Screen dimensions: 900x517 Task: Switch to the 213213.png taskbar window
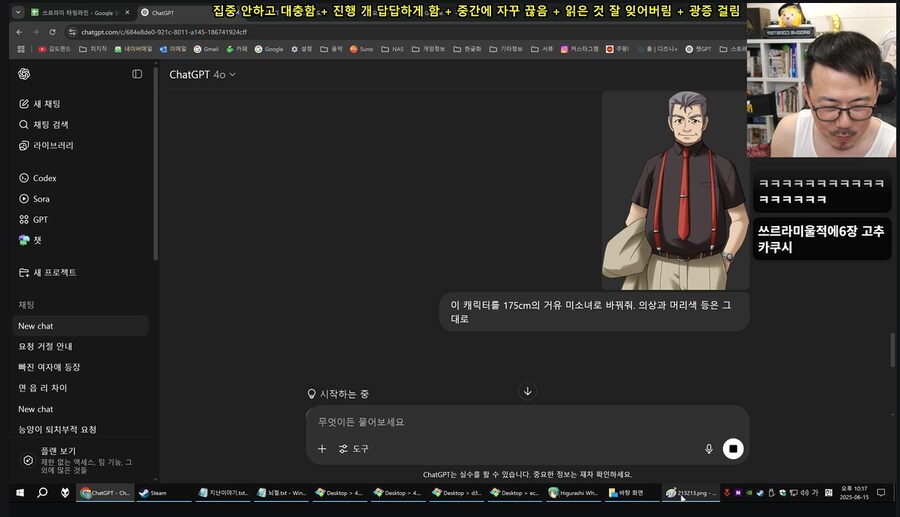[x=690, y=493]
